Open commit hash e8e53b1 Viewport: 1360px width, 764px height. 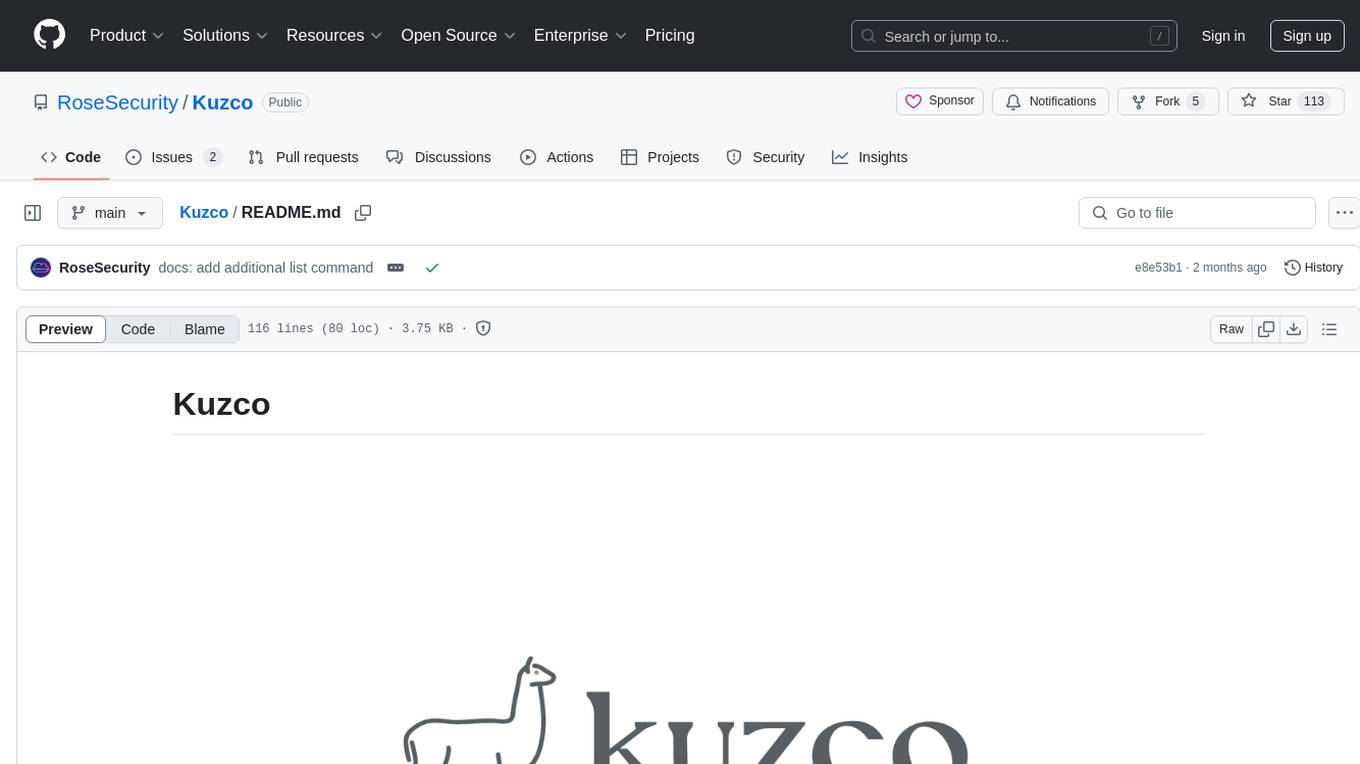coord(1158,268)
